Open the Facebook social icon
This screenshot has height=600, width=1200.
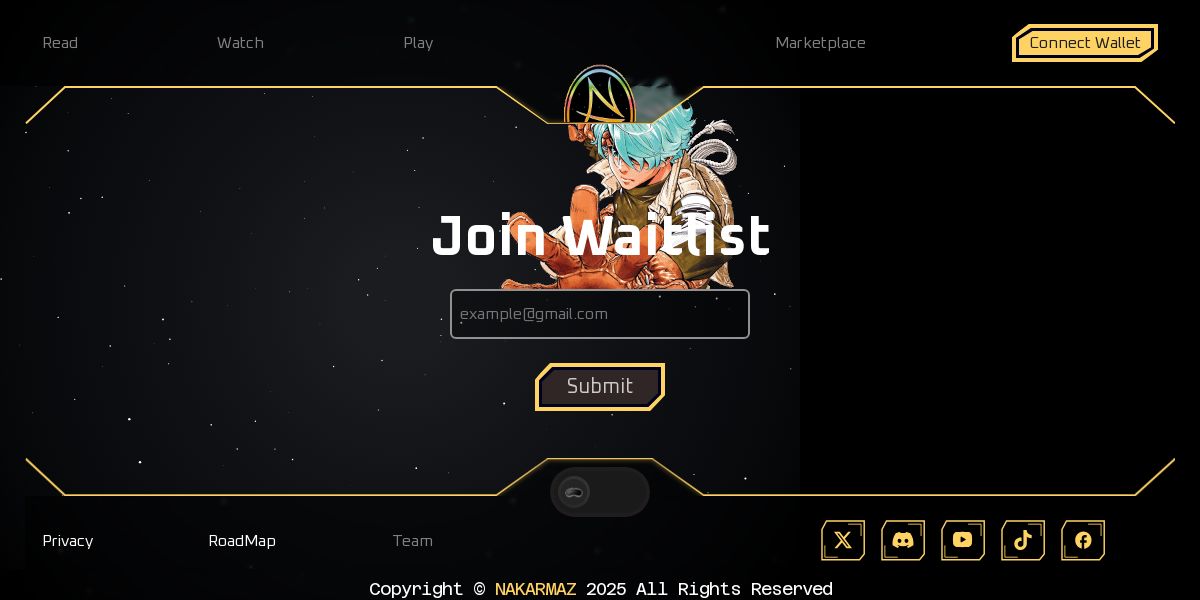pyautogui.click(x=1083, y=540)
